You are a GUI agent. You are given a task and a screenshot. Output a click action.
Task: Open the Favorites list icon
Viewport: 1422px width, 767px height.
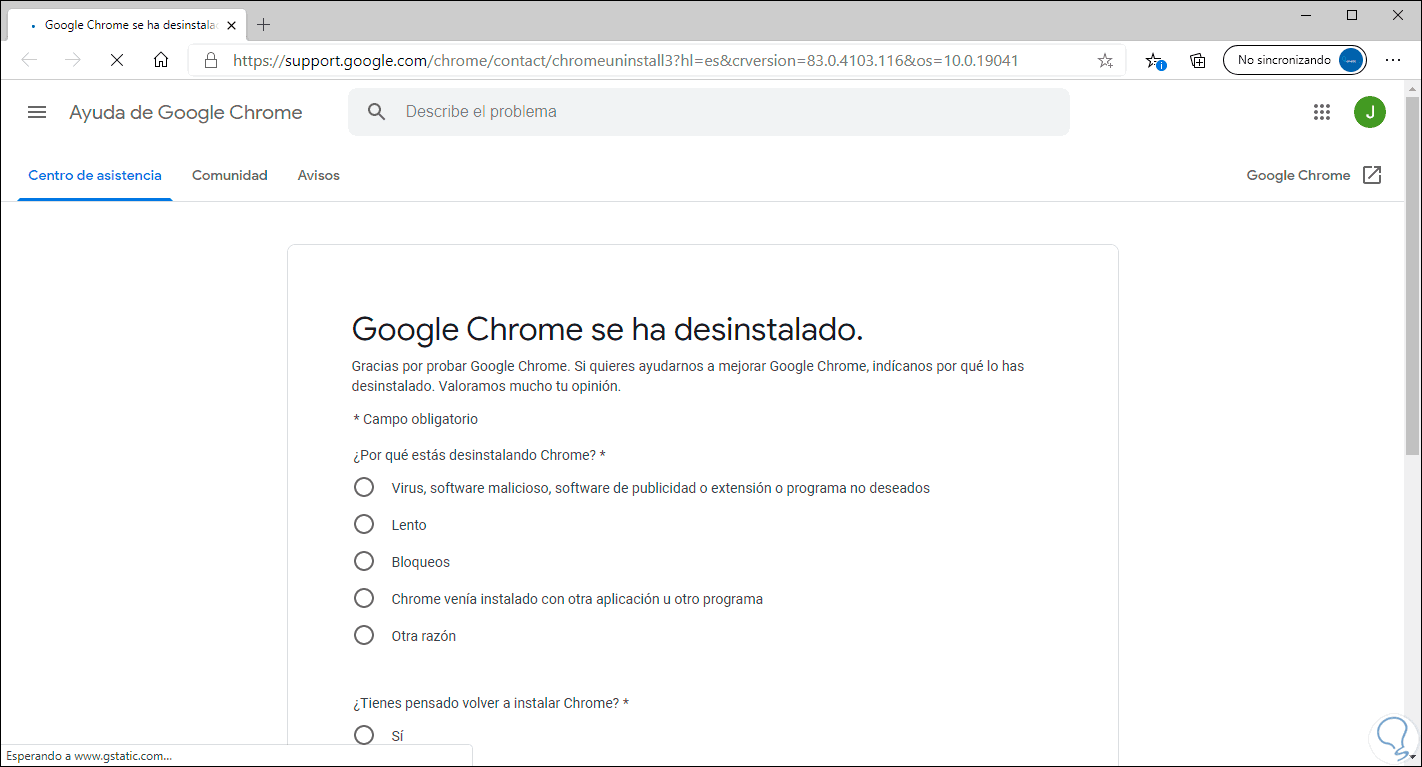(1155, 60)
